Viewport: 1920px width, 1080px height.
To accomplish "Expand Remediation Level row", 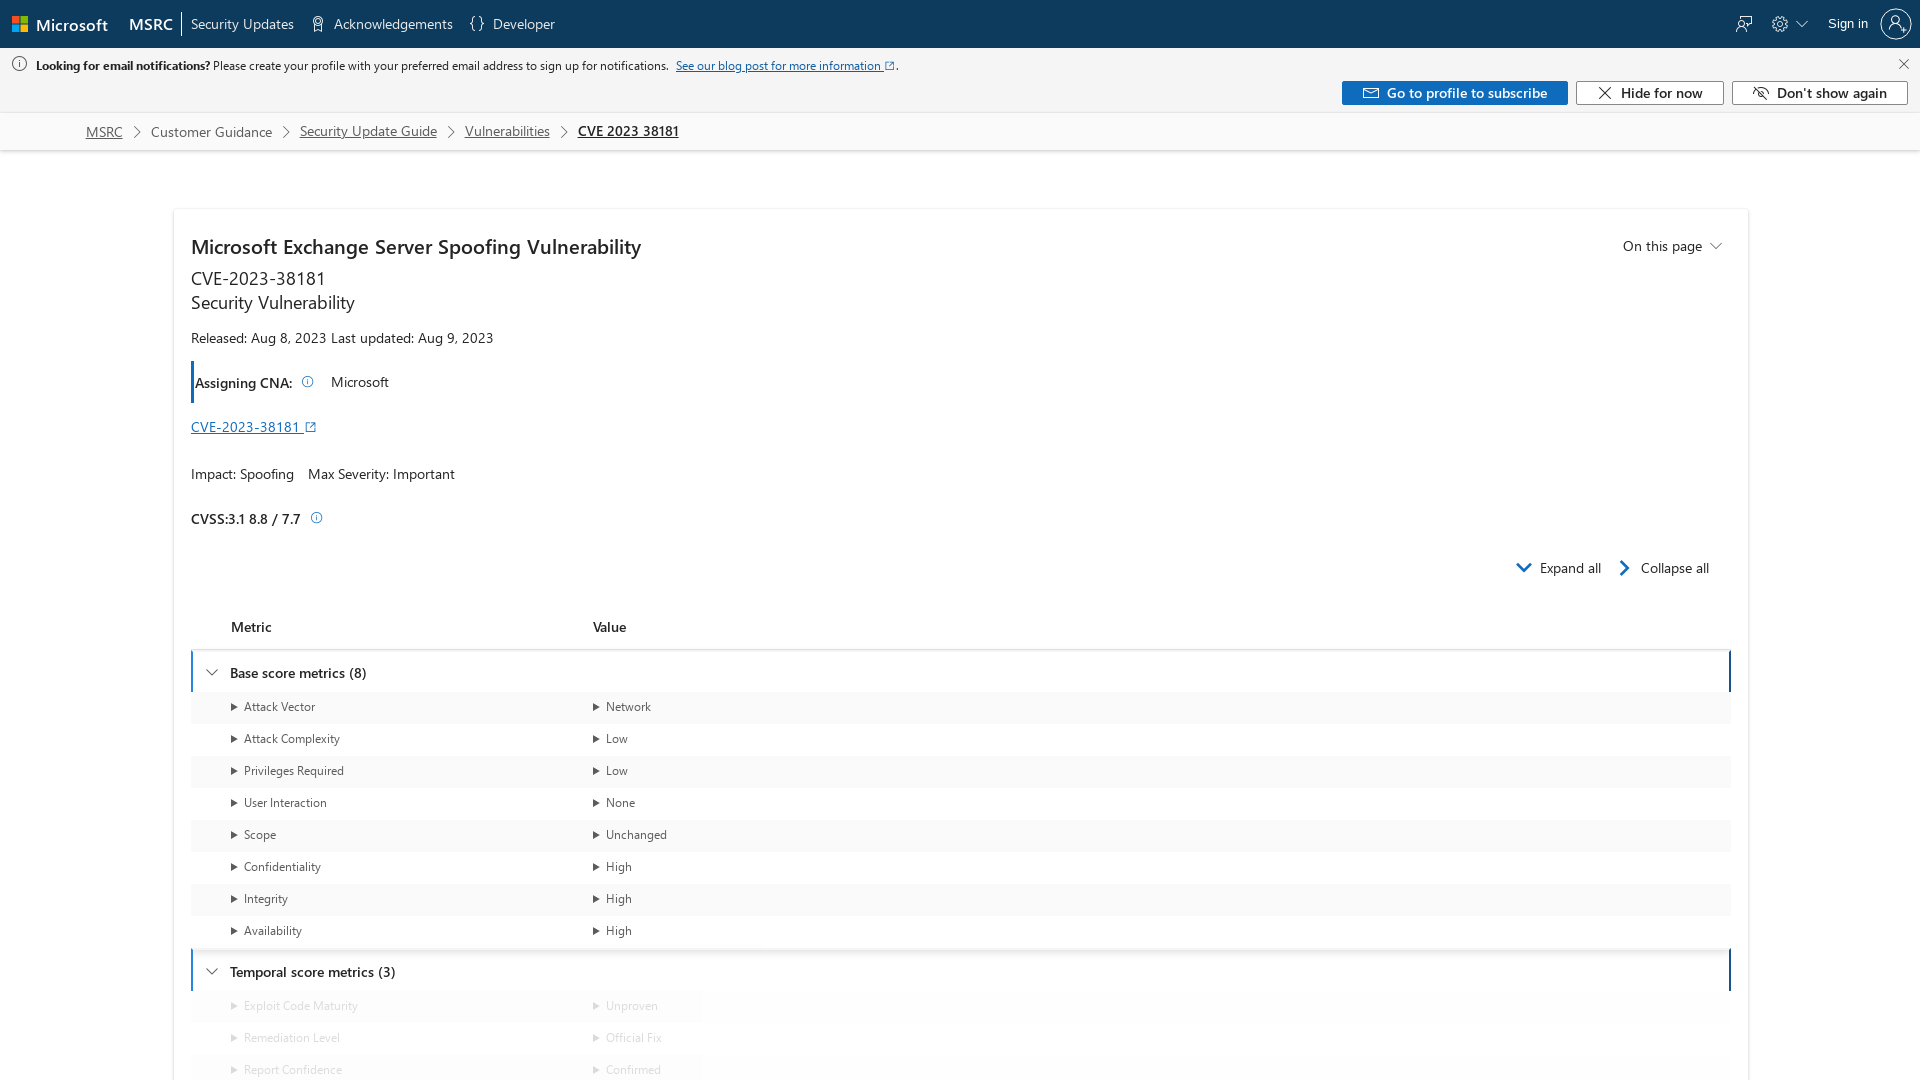I will tap(285, 1038).
